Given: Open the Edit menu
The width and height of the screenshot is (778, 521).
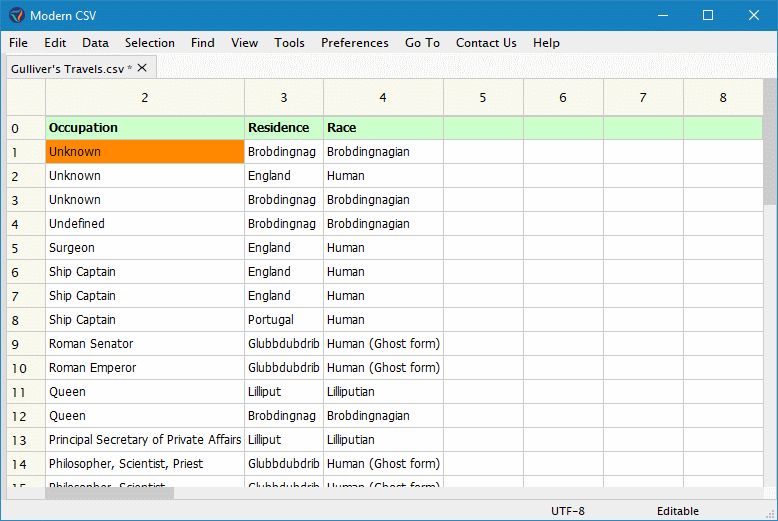Looking at the screenshot, I should (x=55, y=43).
